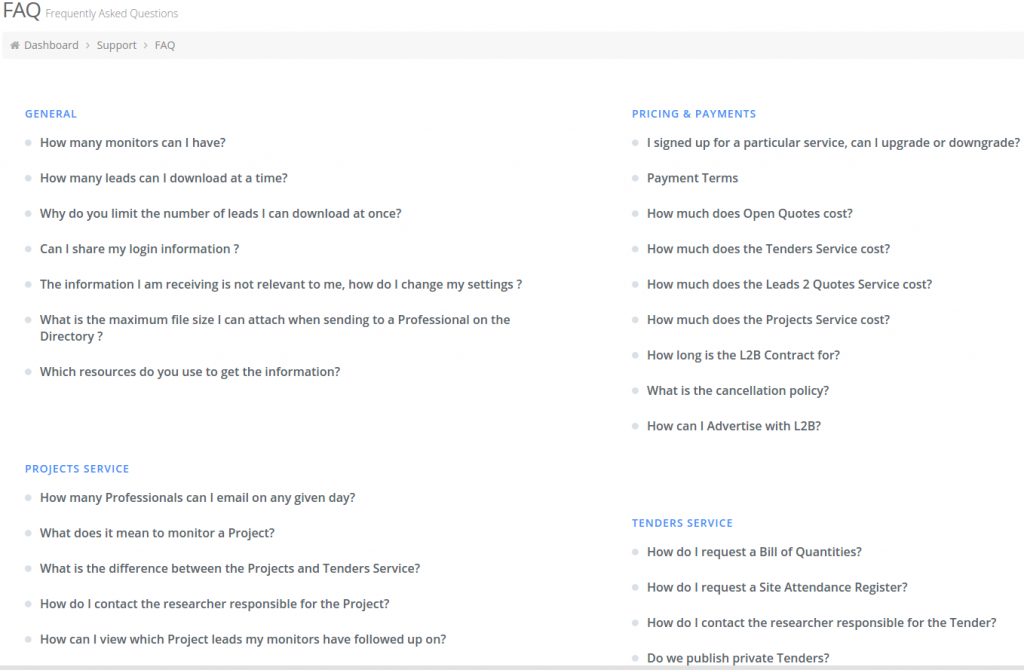Click the home icon in the breadcrumb

pos(14,45)
